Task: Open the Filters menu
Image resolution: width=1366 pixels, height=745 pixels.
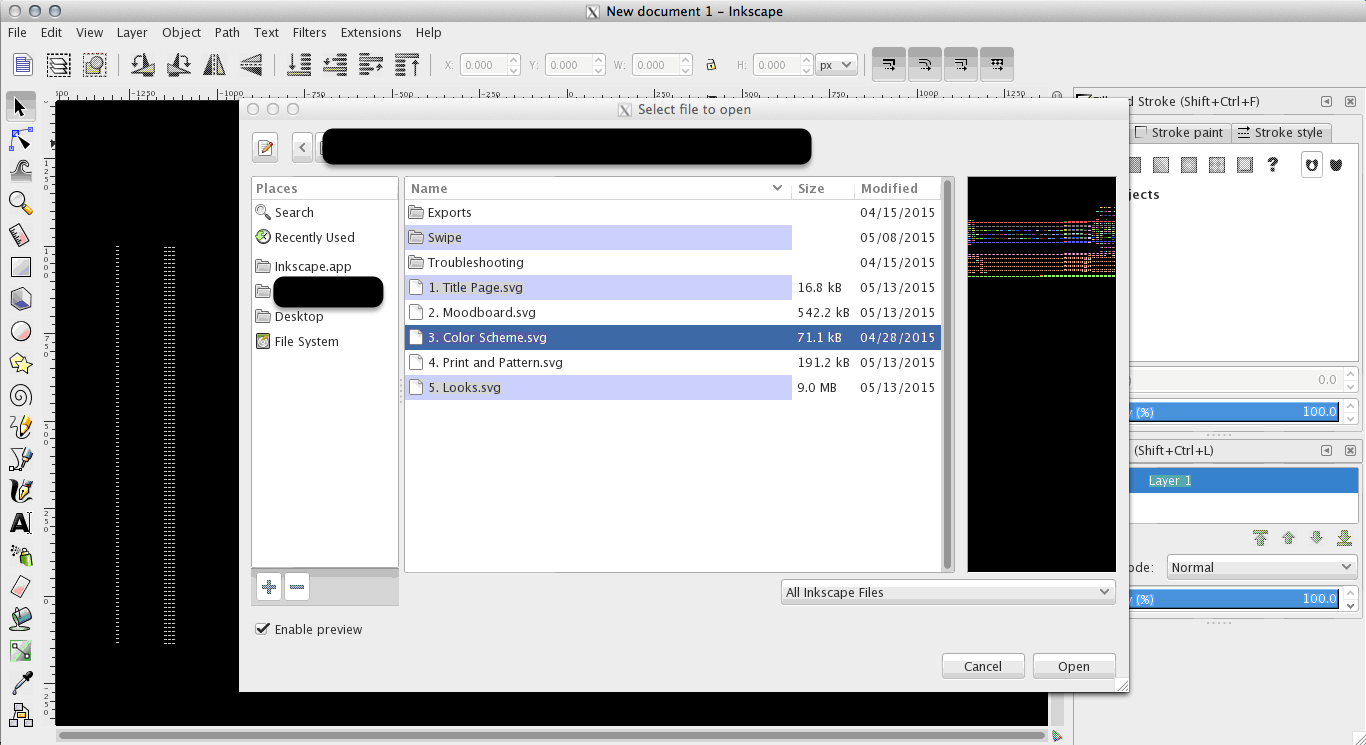Action: pyautogui.click(x=309, y=32)
